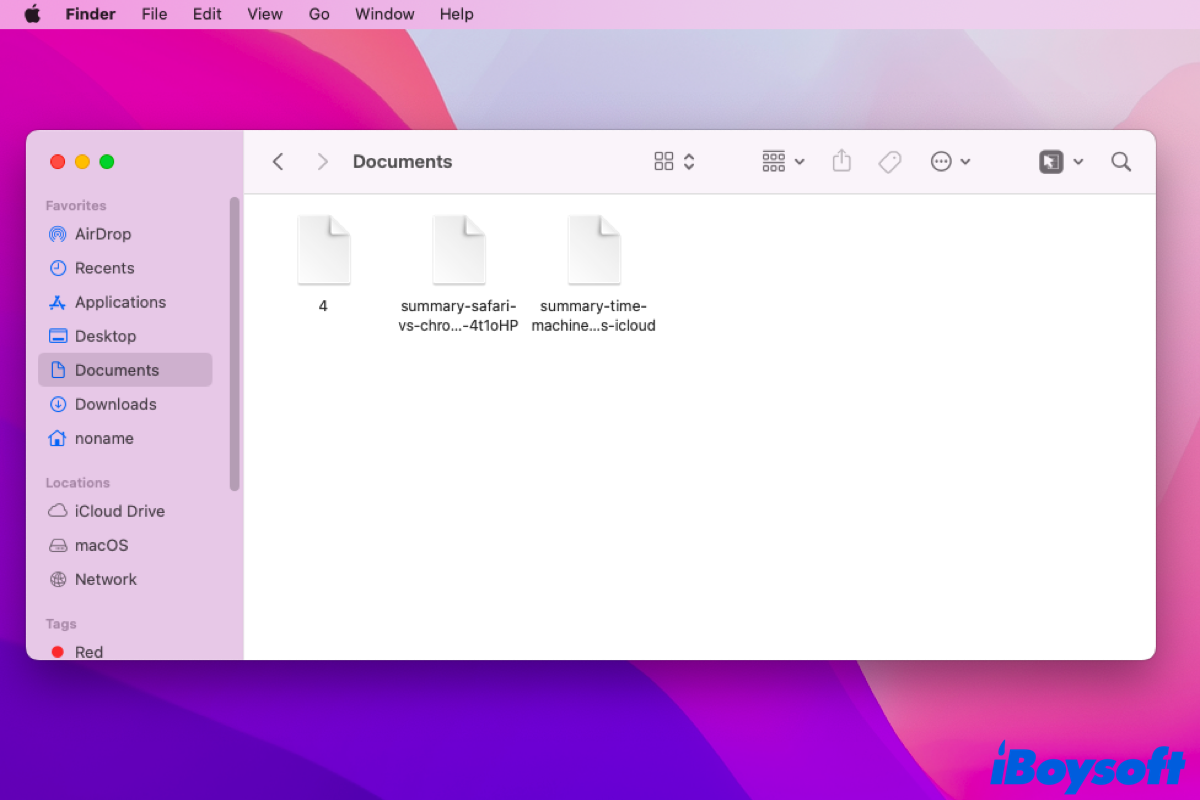Open the Apple menu logo
This screenshot has height=800, width=1200.
click(x=32, y=14)
